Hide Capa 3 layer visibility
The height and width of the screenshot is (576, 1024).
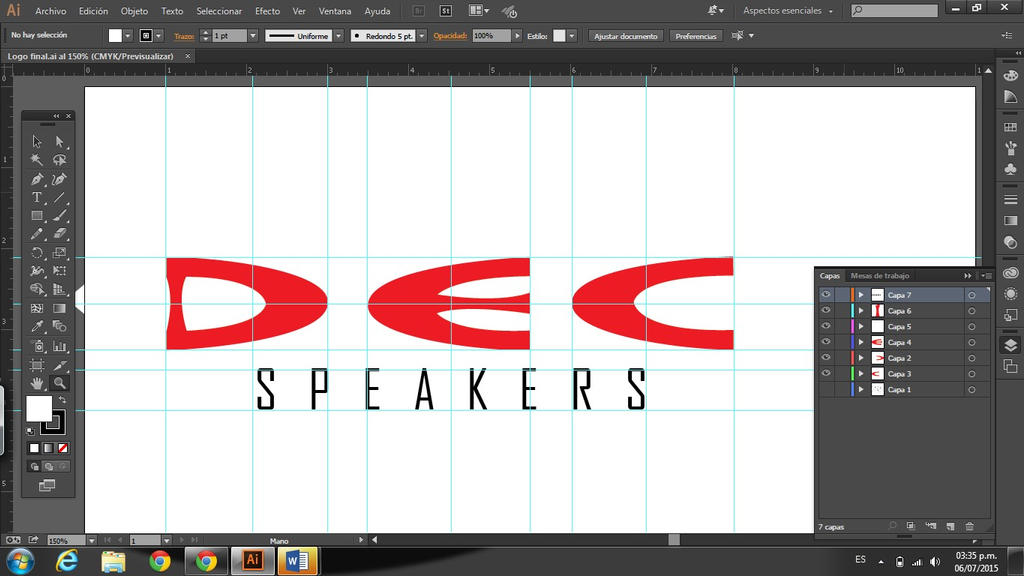(x=825, y=373)
